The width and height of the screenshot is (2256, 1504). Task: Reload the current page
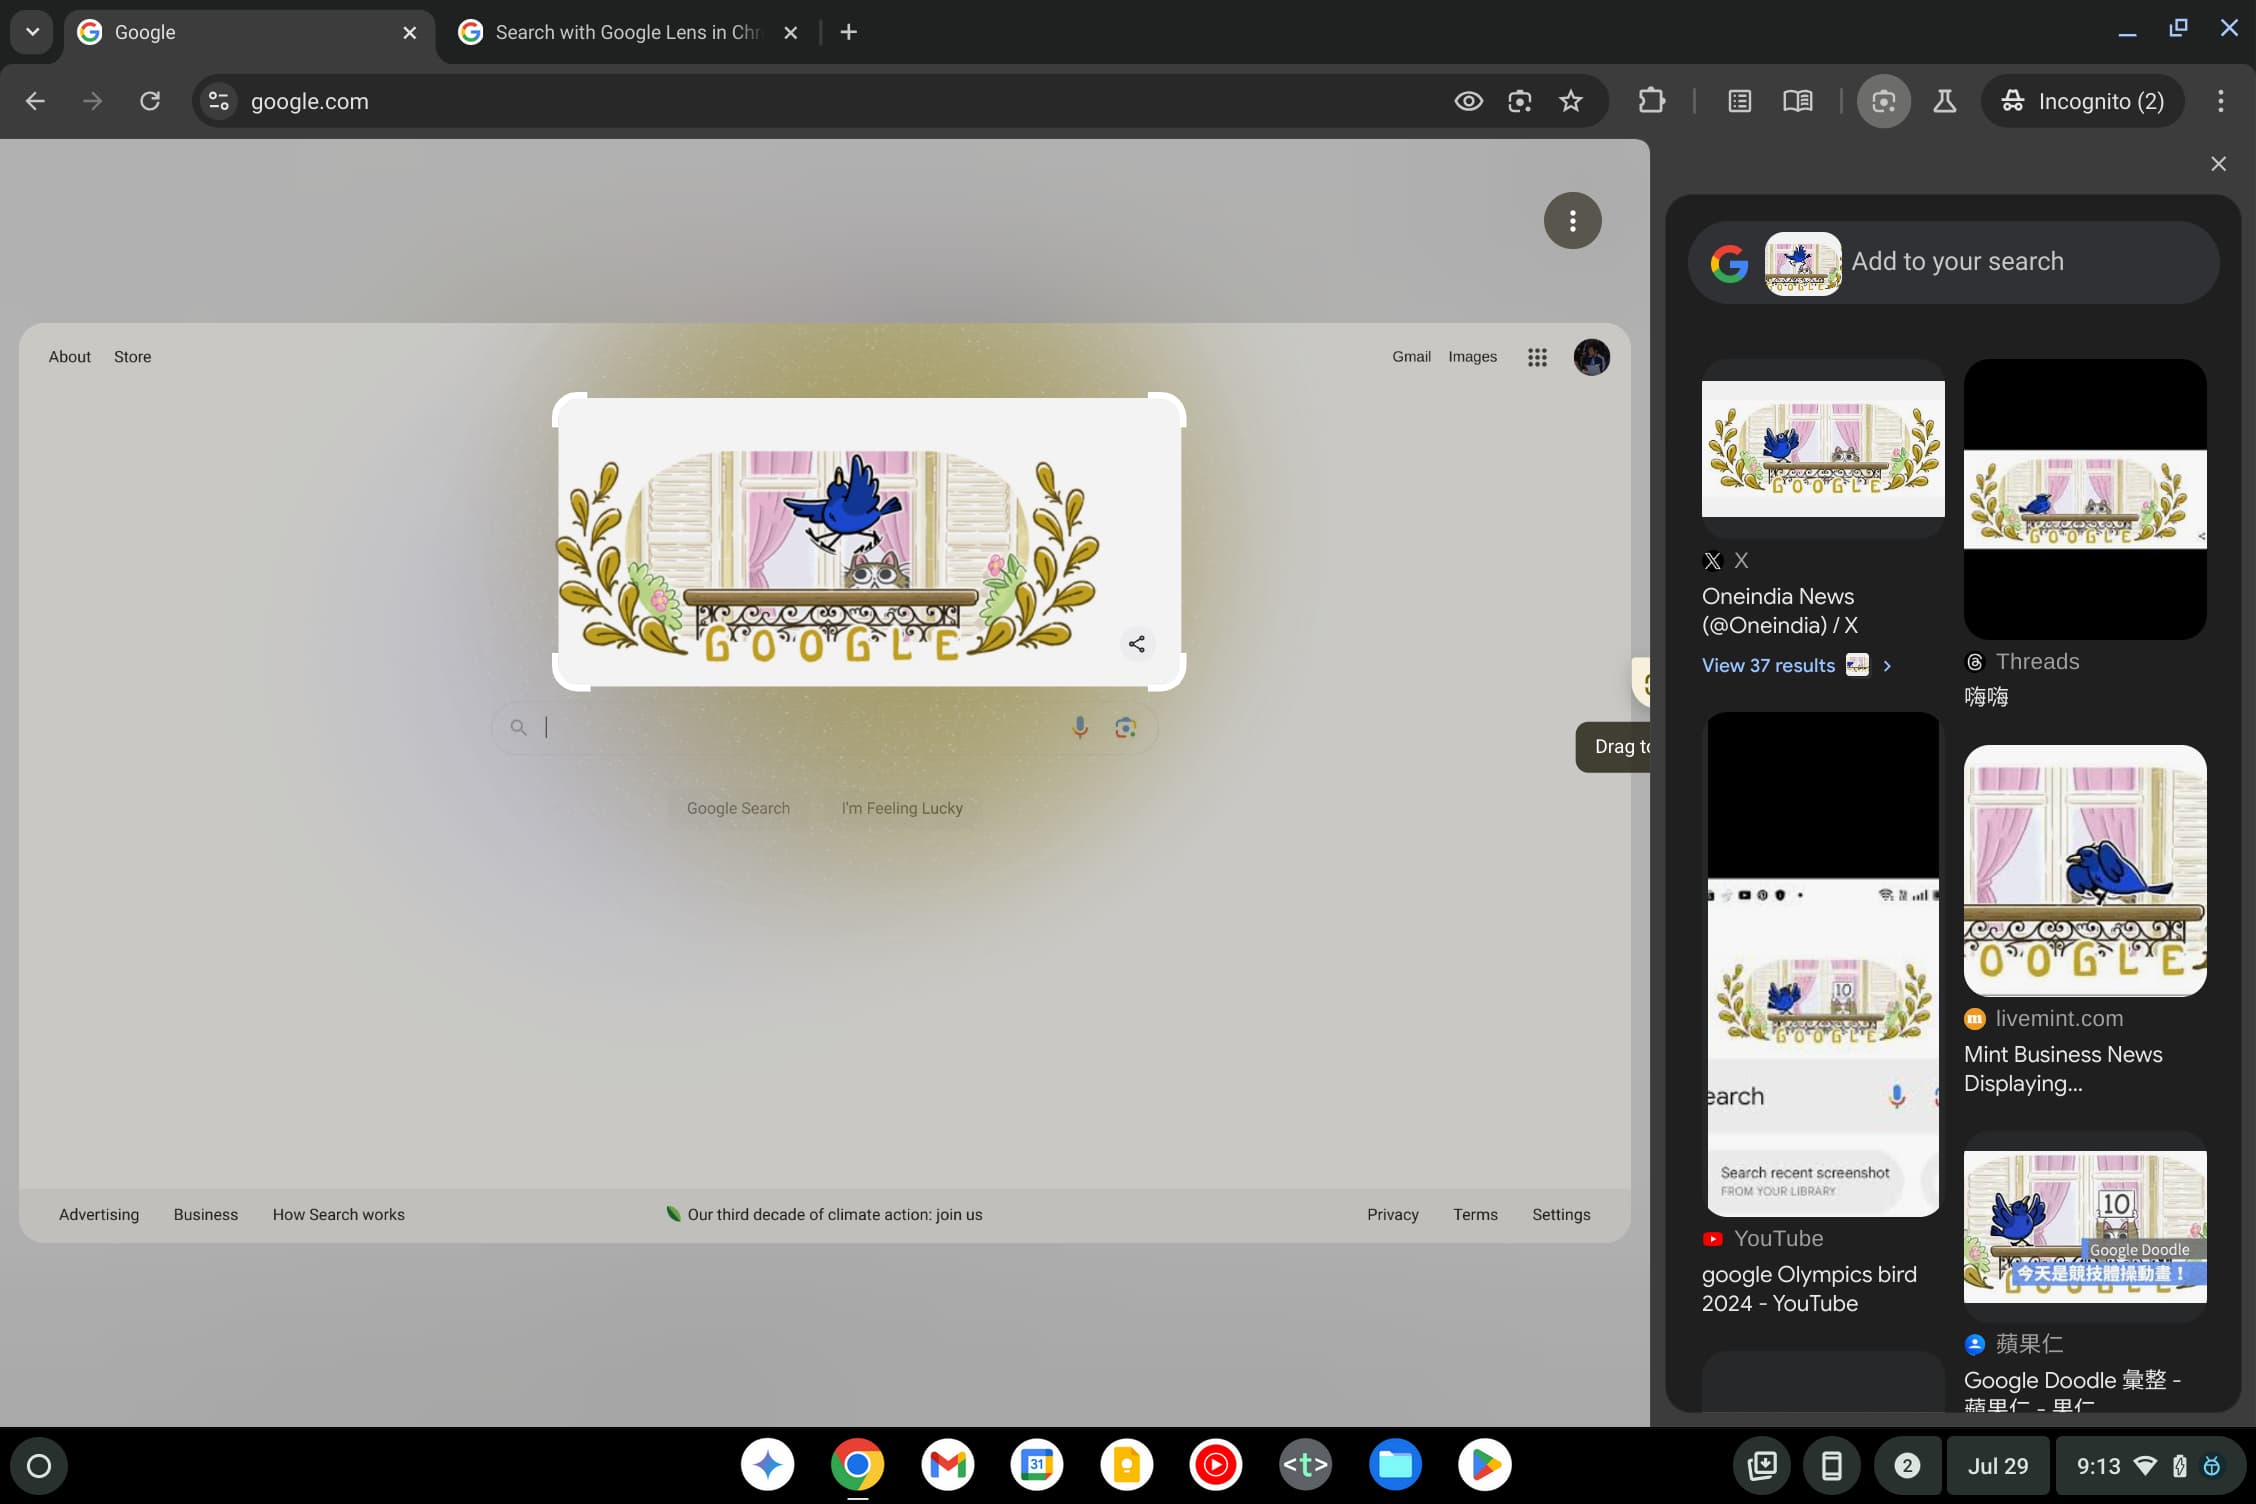pos(151,100)
